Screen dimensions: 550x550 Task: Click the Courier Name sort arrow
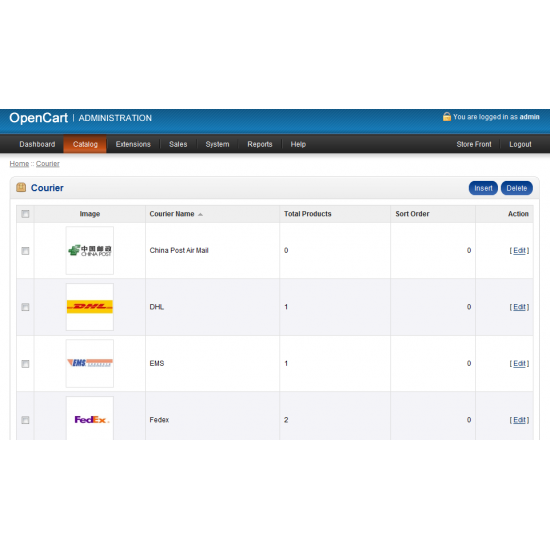click(200, 214)
